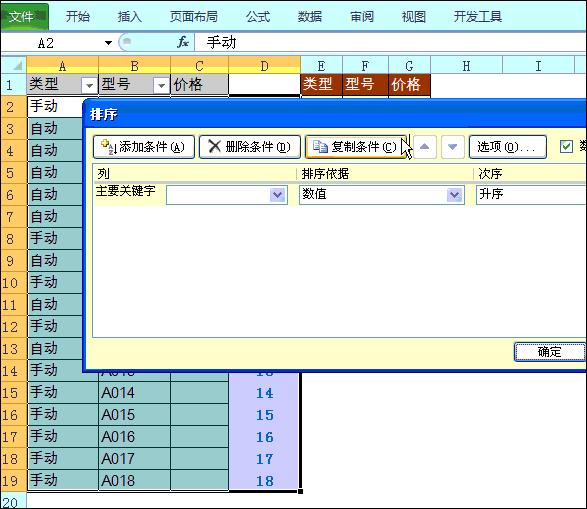
Task: Expand the Name Box dropdown arrow
Action: (x=108, y=43)
